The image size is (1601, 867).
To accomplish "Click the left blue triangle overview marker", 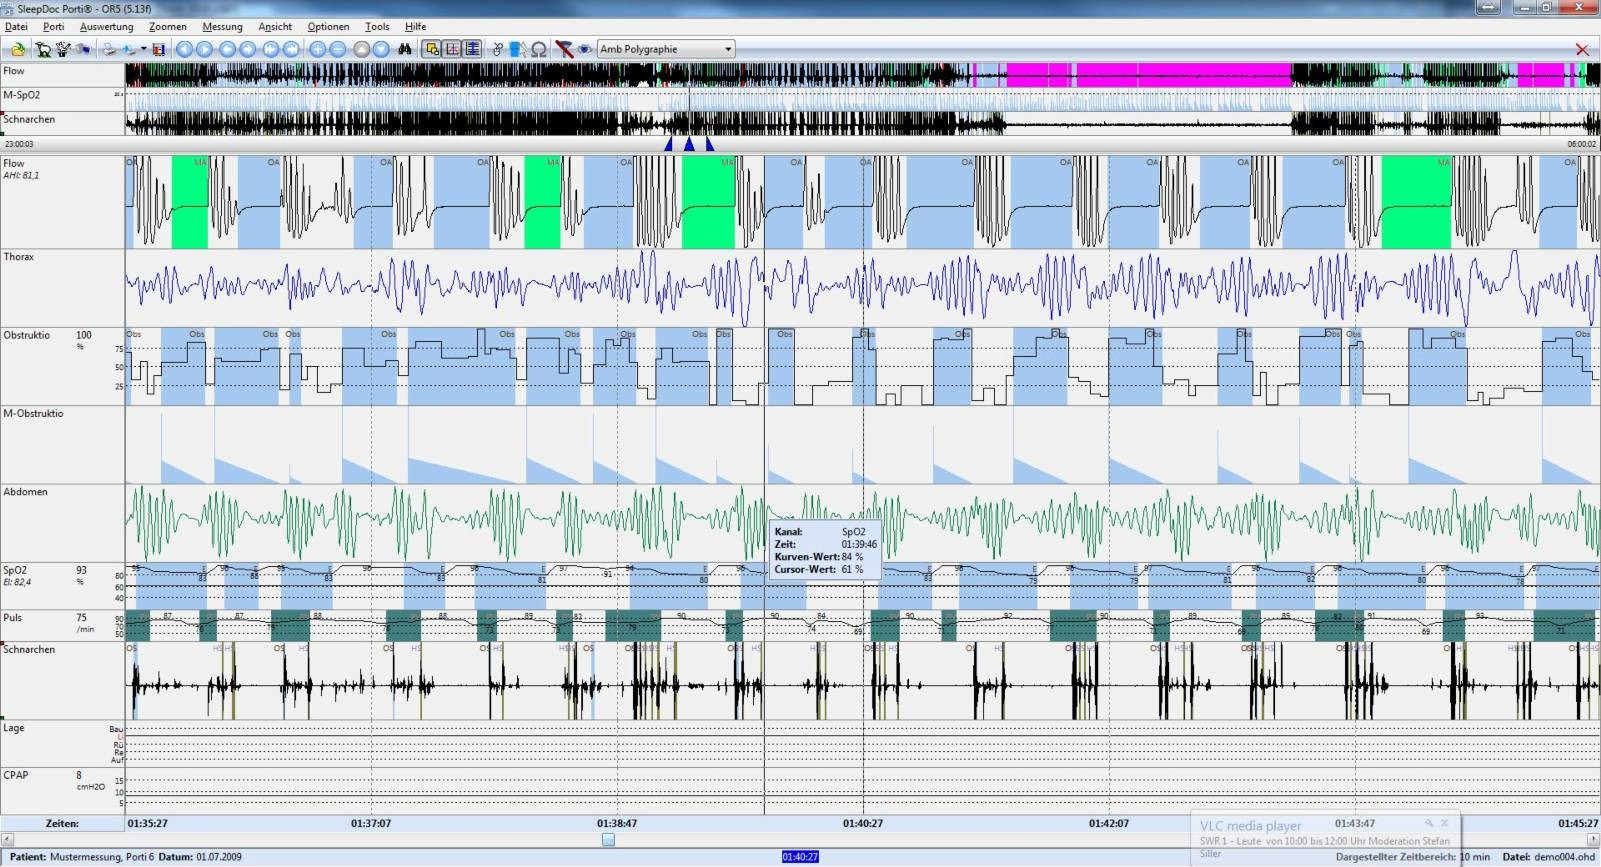I will 669,145.
